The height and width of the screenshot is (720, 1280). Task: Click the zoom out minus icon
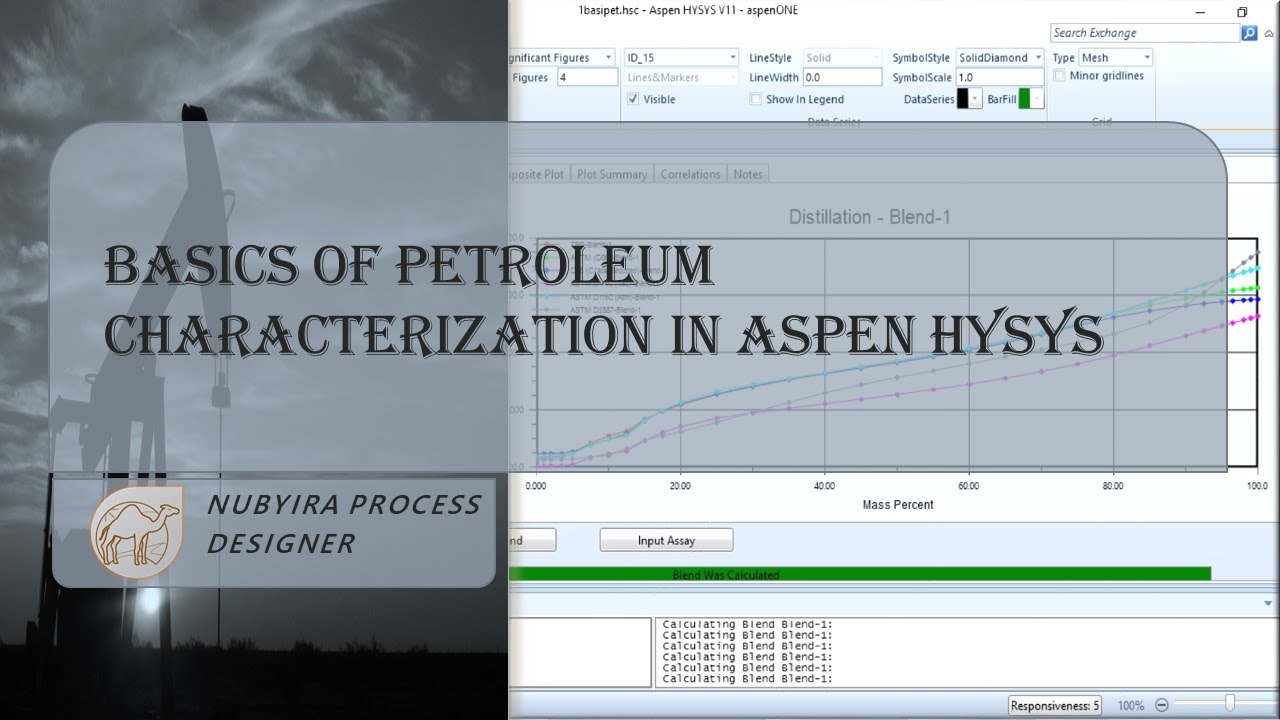1162,705
